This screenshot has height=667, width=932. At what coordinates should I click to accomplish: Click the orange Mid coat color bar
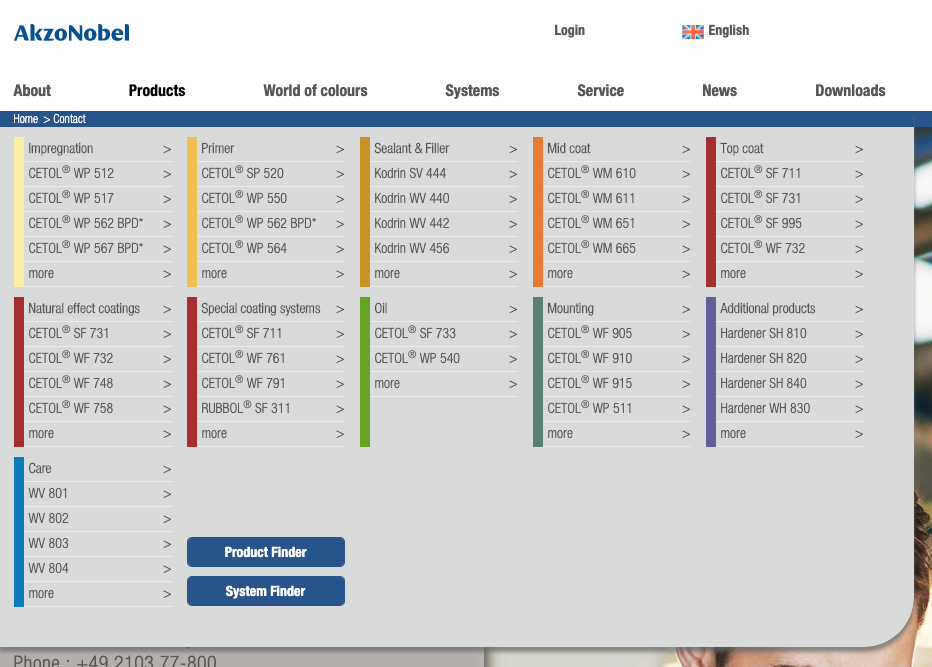538,211
